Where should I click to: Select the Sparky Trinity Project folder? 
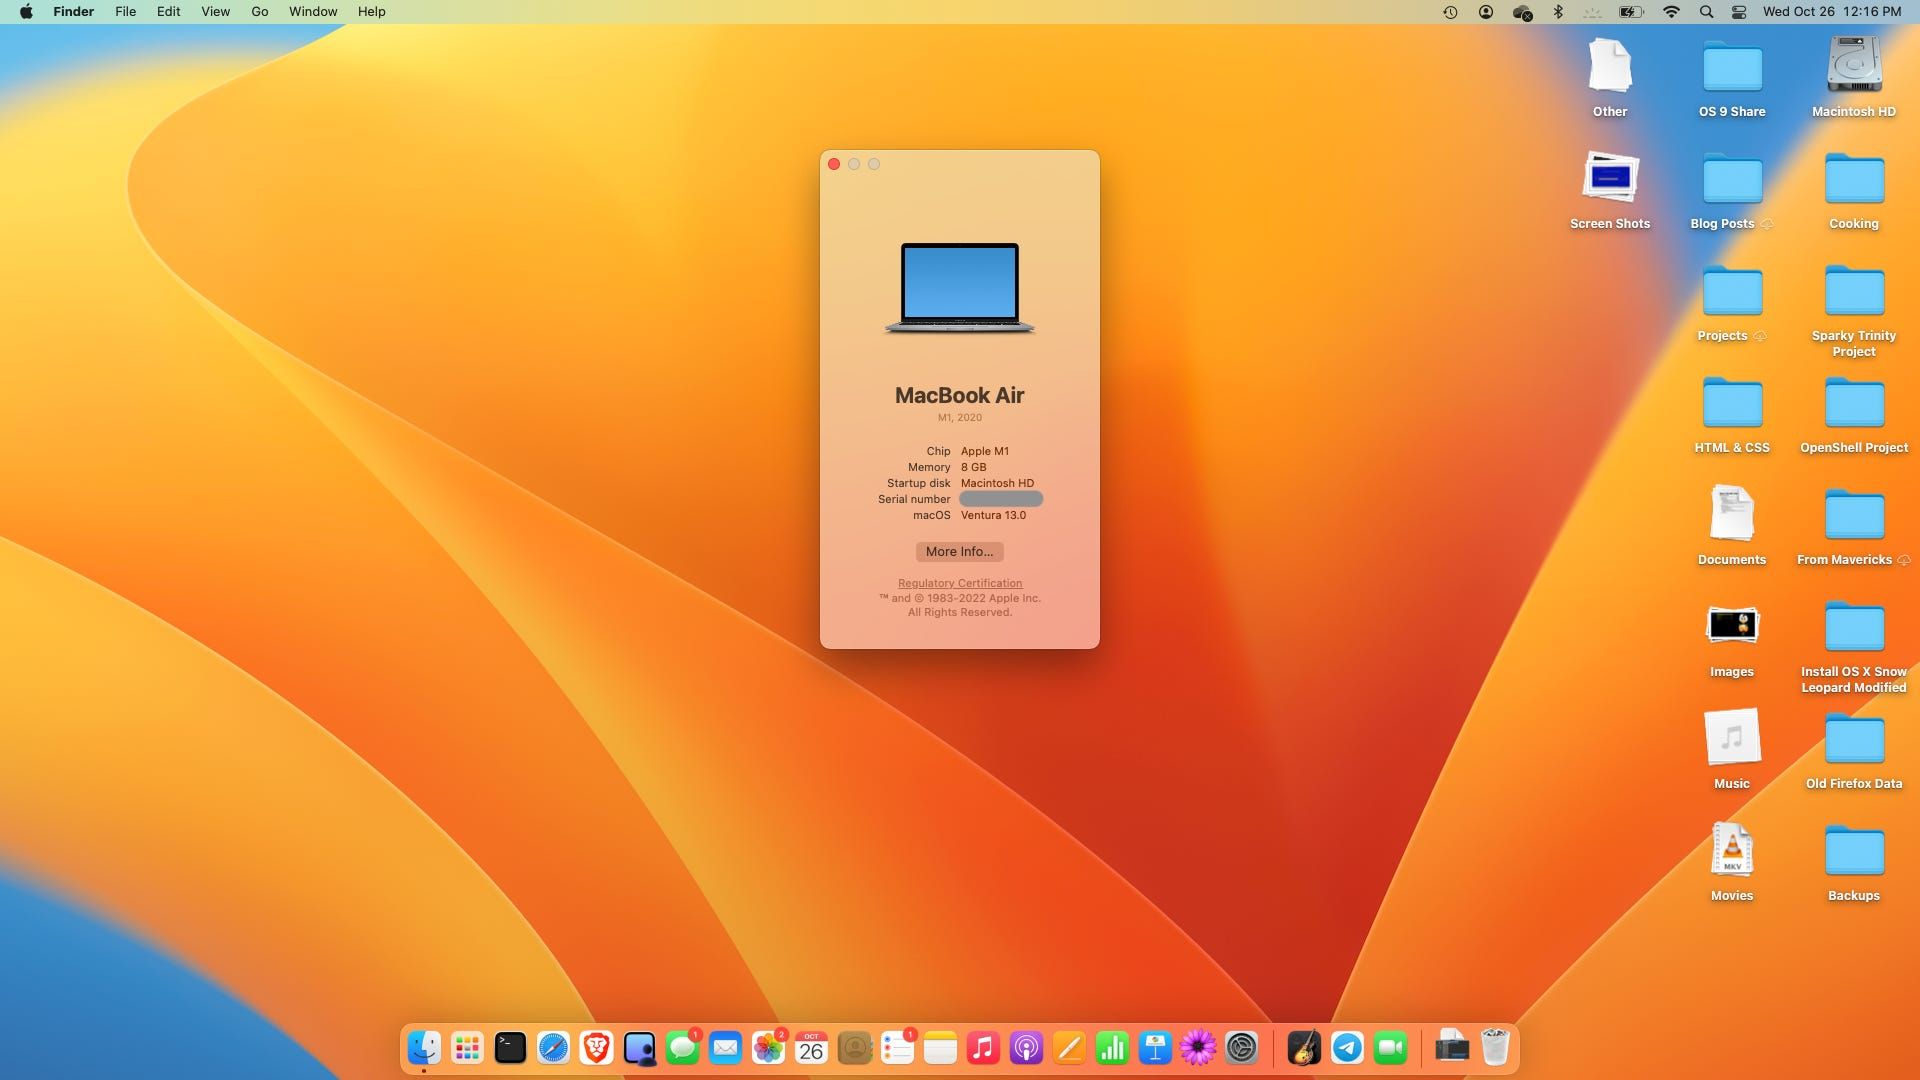pos(1854,292)
